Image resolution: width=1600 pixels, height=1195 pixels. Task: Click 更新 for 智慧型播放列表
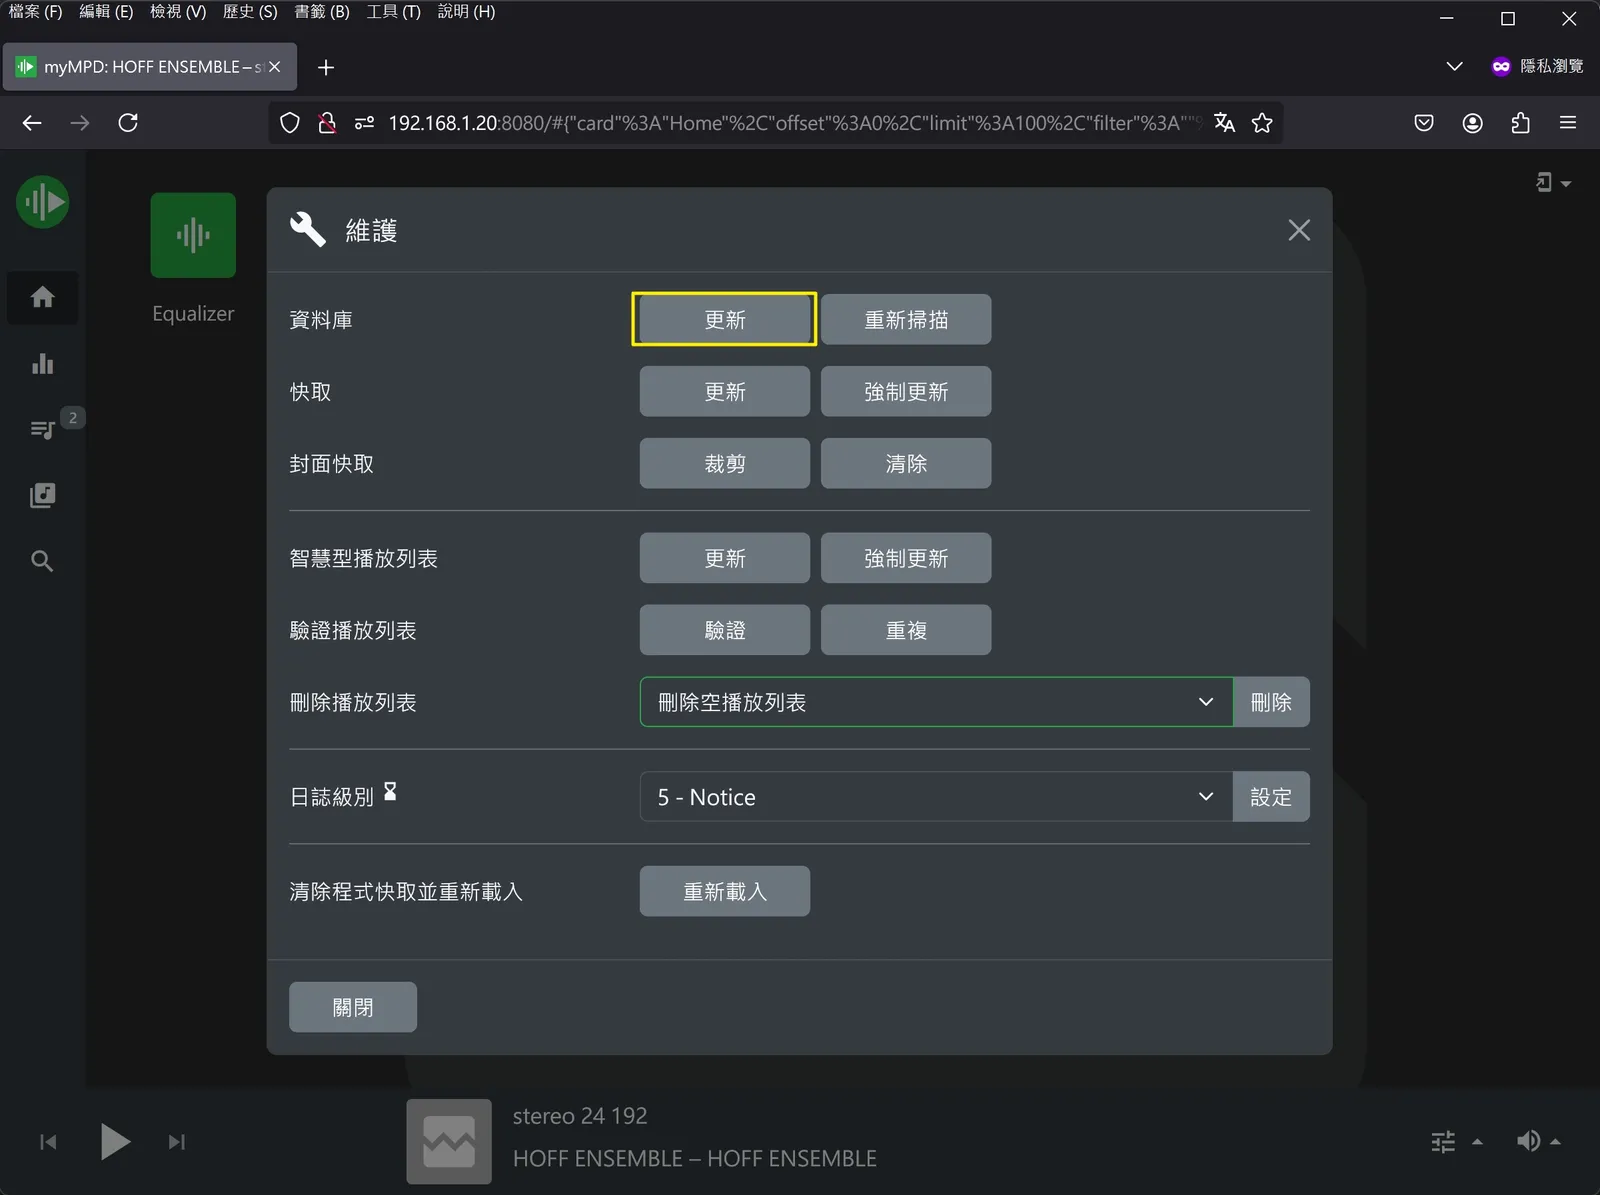(724, 558)
